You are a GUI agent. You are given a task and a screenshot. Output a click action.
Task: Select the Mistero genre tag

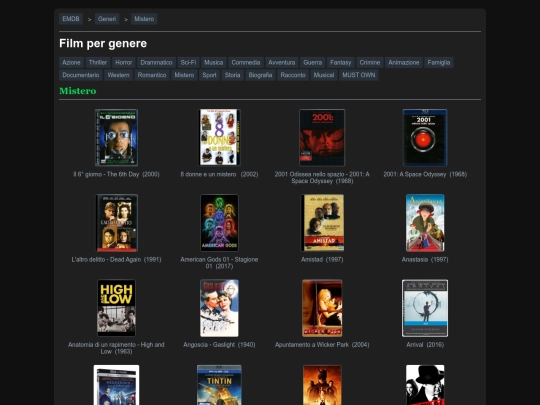click(x=184, y=75)
